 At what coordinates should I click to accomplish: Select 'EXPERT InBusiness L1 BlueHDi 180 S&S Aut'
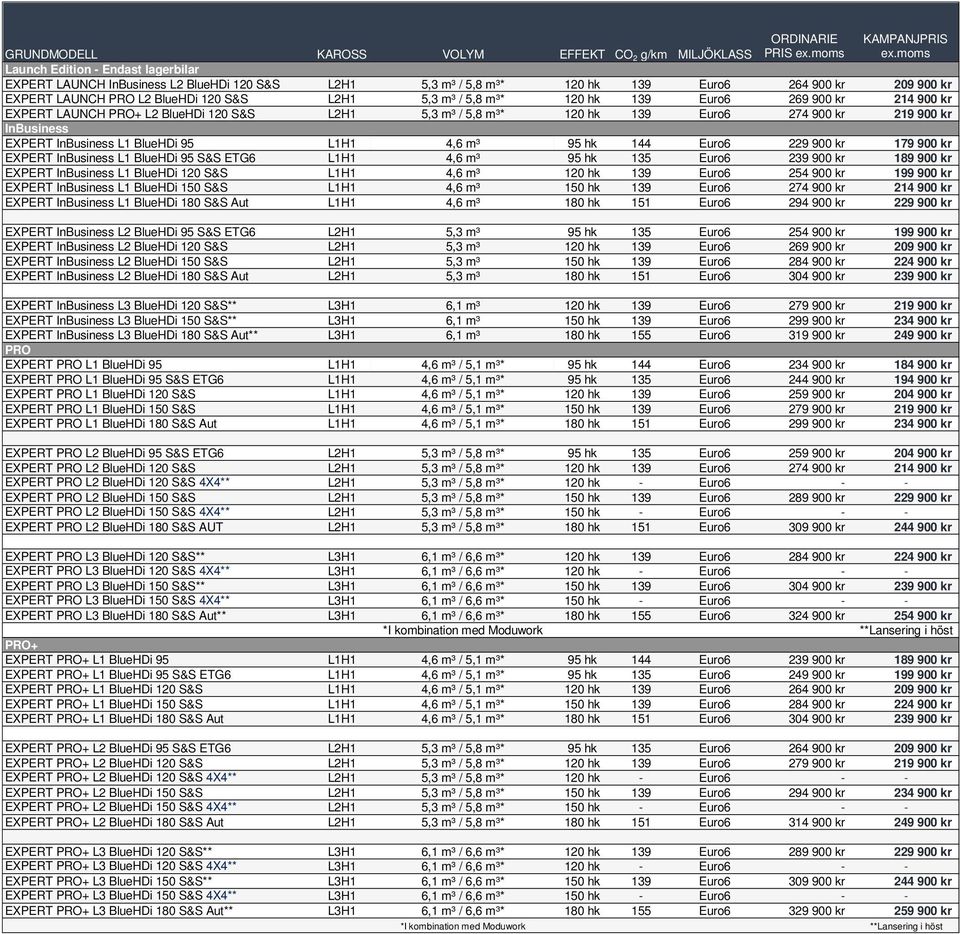(x=127, y=203)
